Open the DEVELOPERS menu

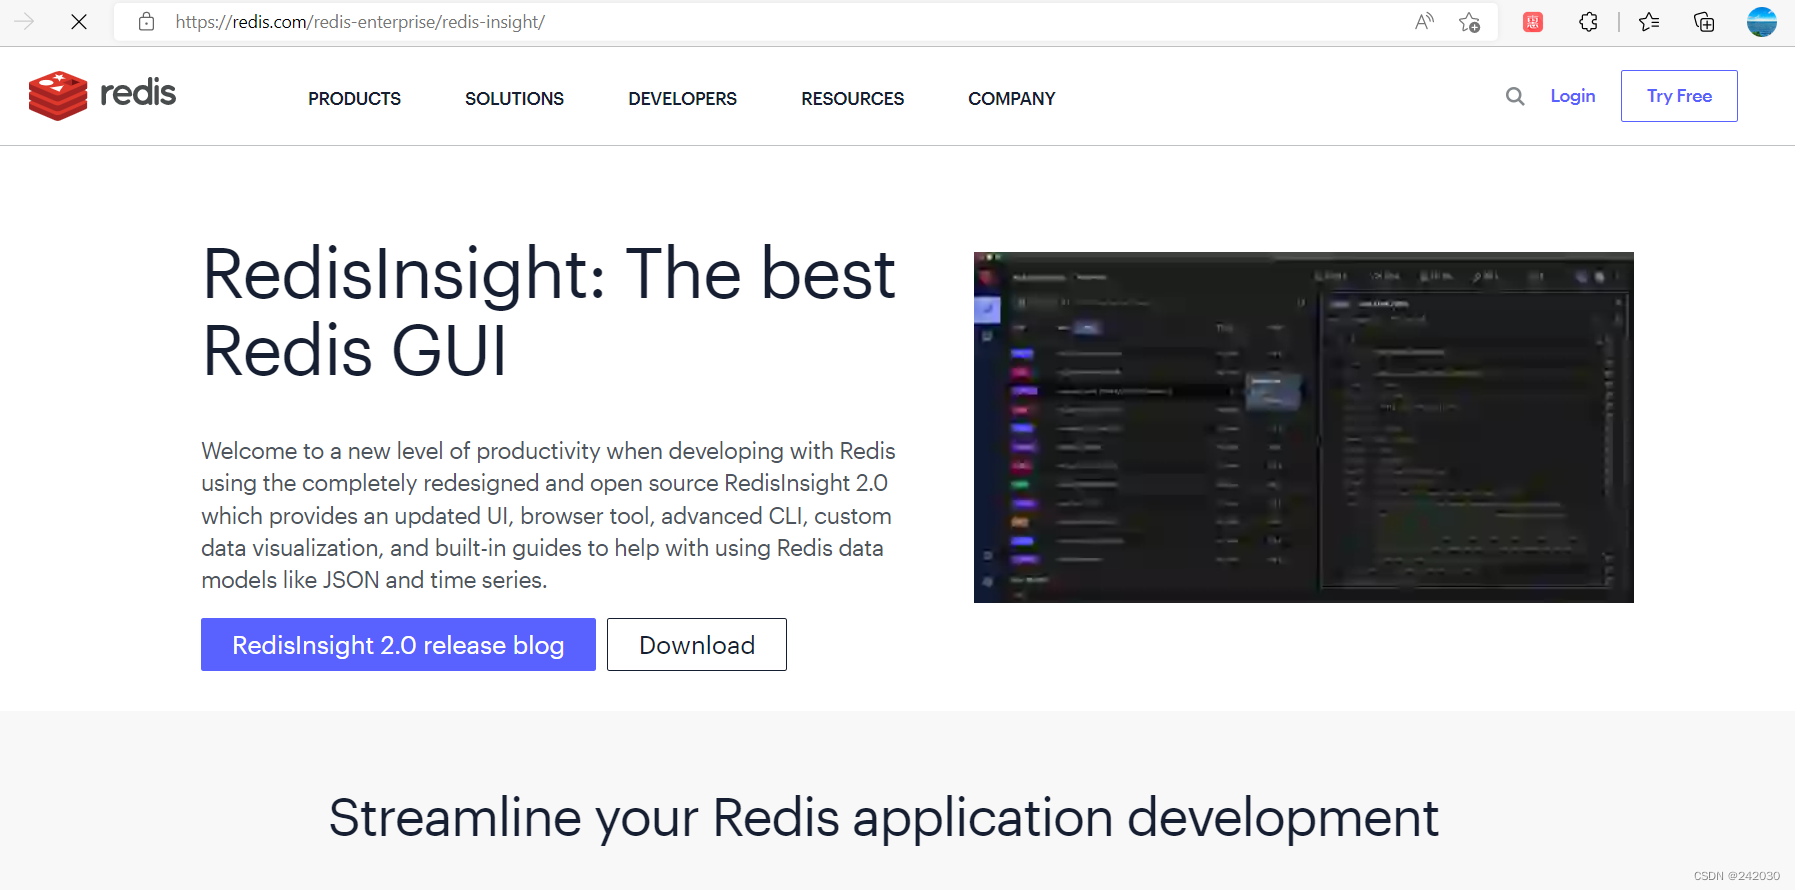(x=682, y=98)
